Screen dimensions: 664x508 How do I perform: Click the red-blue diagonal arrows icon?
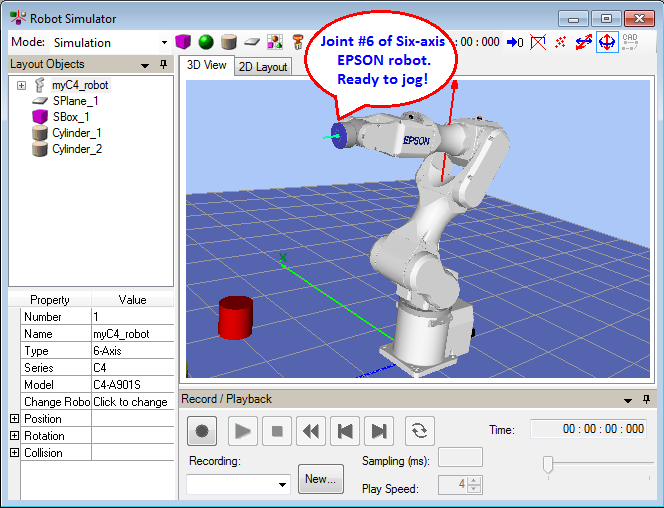tap(584, 42)
